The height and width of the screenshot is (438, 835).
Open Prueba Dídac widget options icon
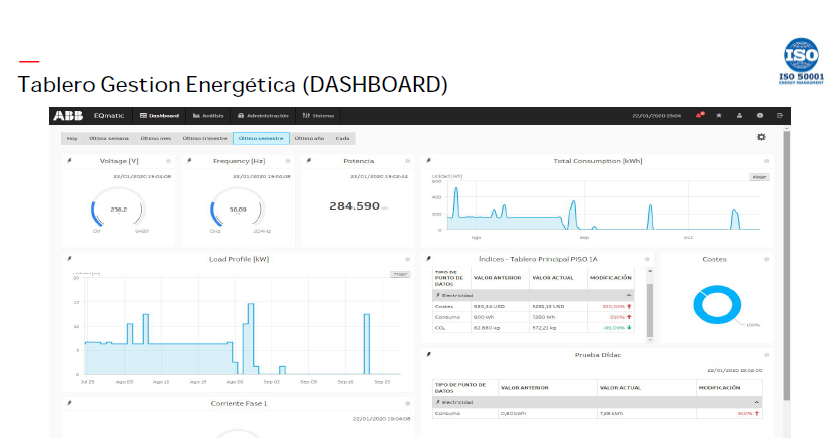767,355
